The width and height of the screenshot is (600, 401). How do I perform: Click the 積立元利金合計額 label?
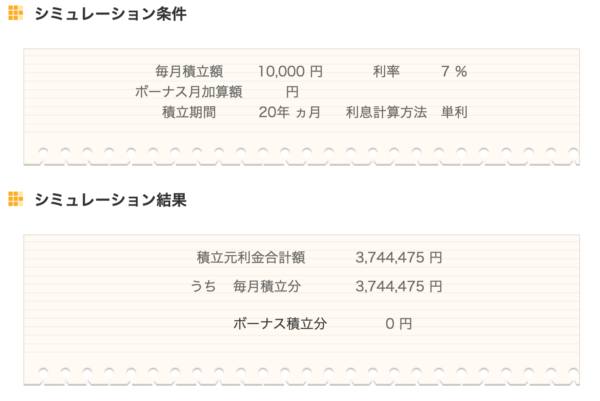click(x=251, y=257)
